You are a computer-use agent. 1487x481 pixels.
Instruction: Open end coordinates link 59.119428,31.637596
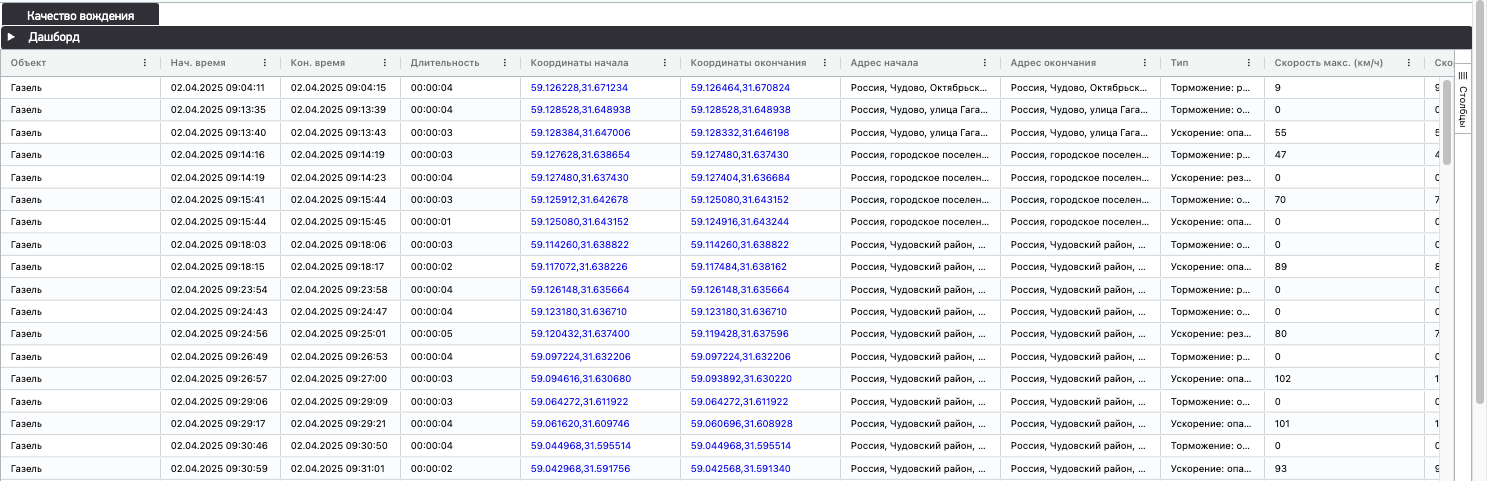click(x=740, y=332)
